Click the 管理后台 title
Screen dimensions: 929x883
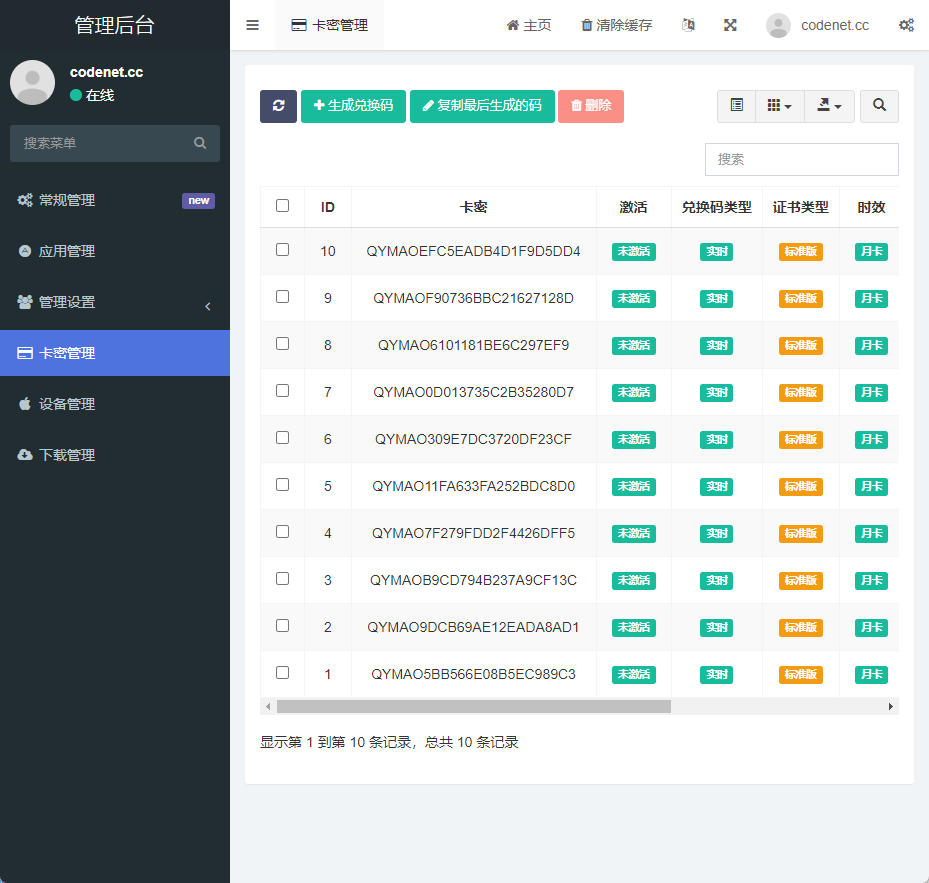114,25
